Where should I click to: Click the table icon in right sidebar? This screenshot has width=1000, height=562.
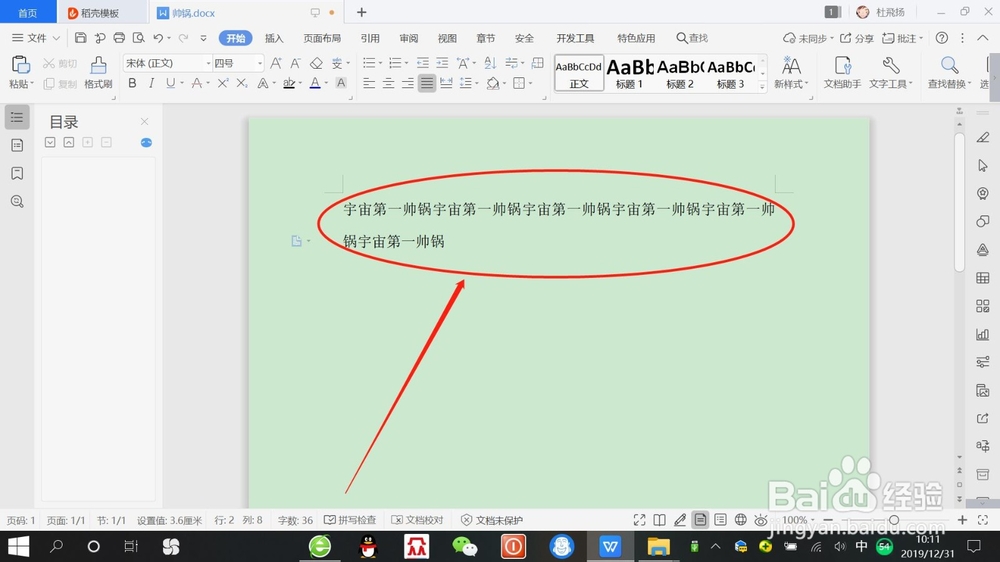983,277
